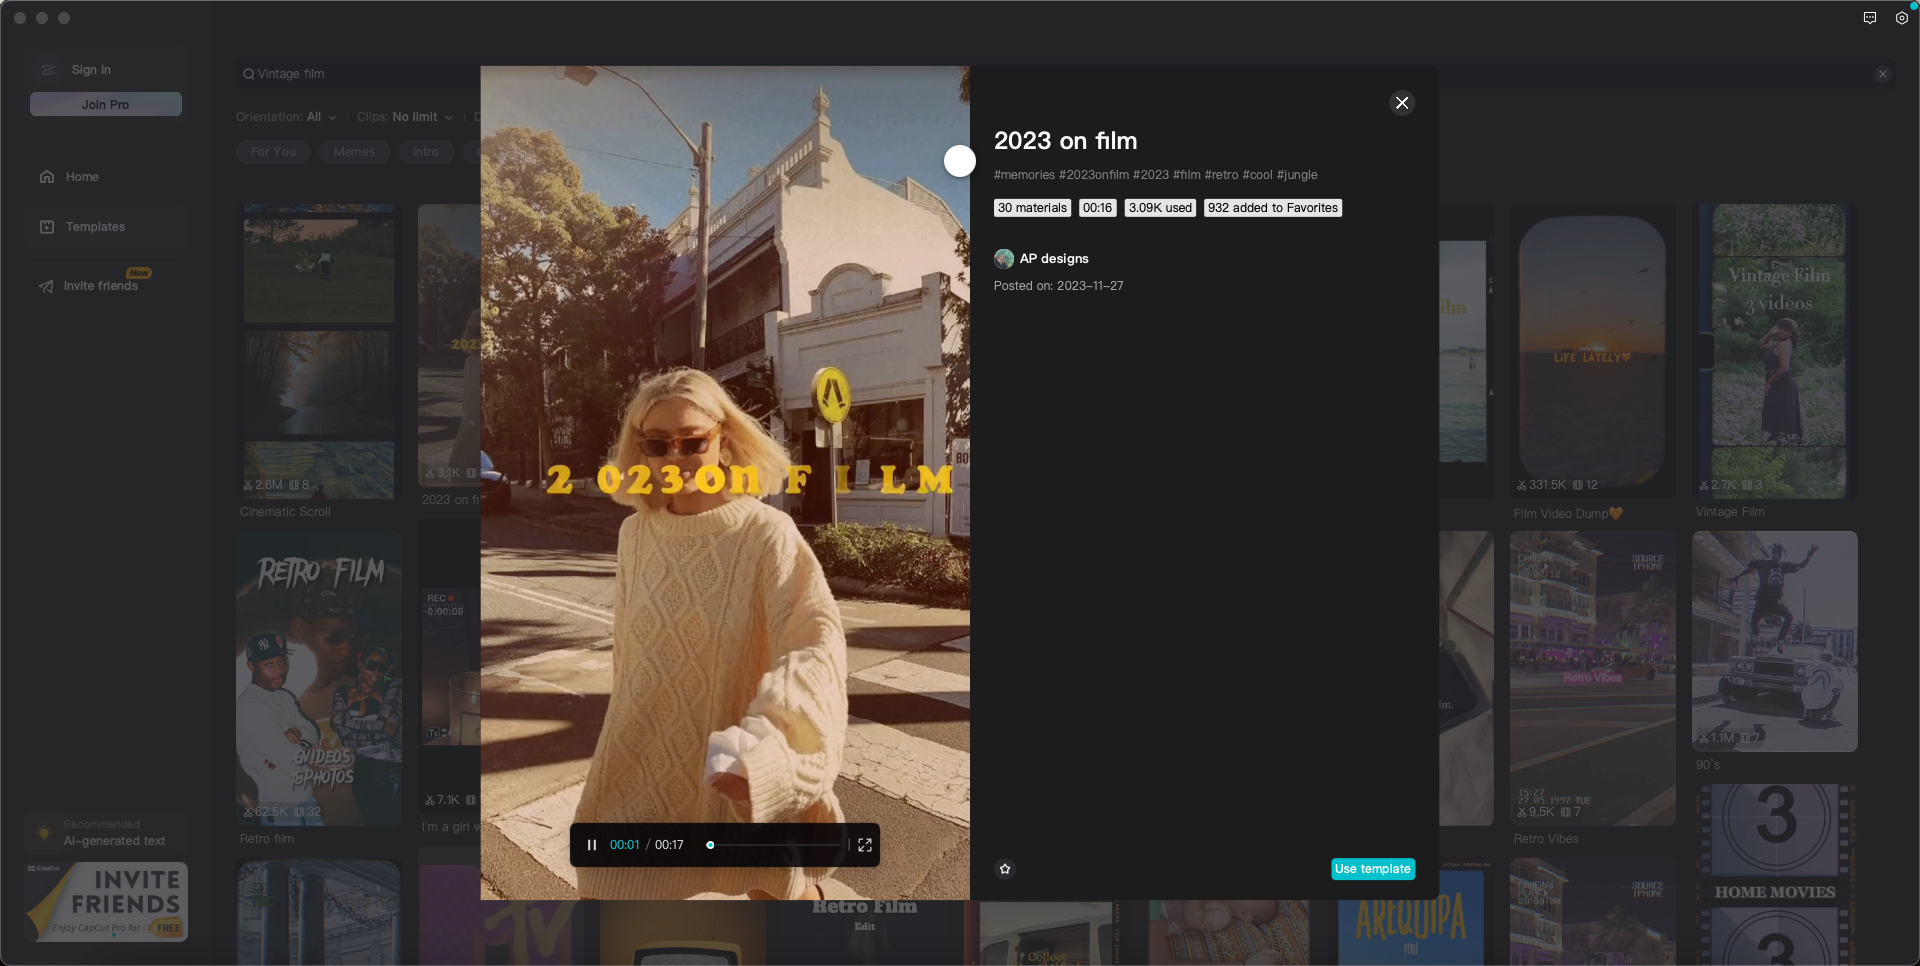Go to the Home section

(106, 177)
